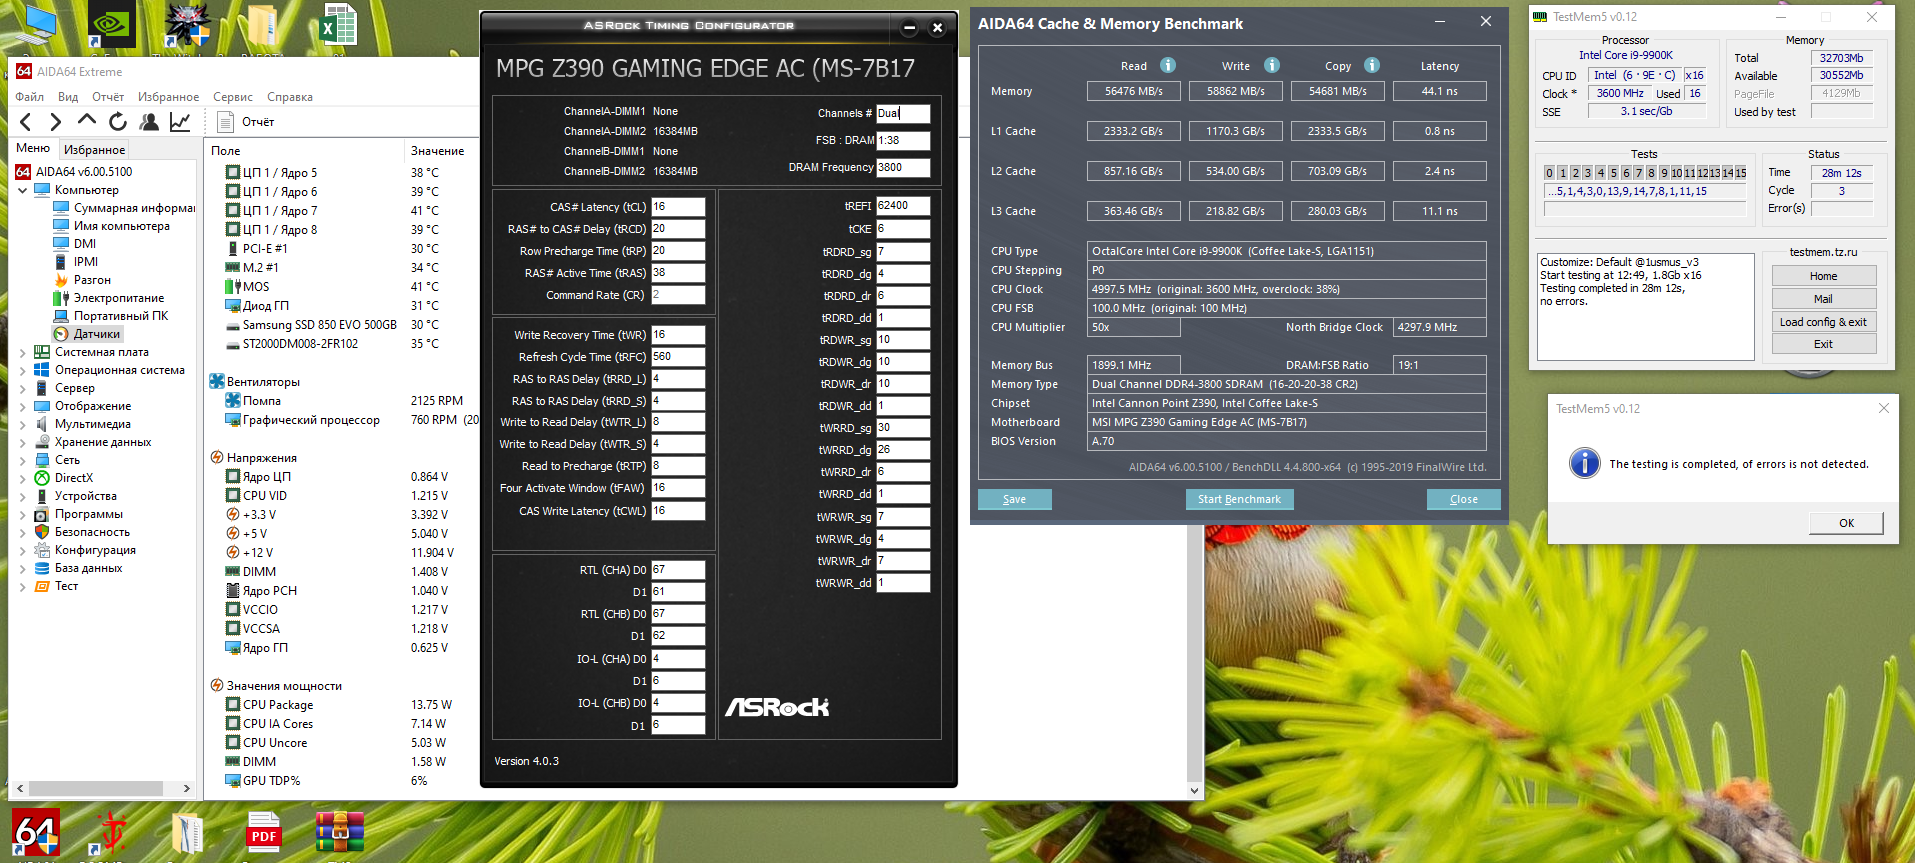This screenshot has width=1915, height=863.
Task: Open the Отчёт menu in menu bar
Action: 108,97
